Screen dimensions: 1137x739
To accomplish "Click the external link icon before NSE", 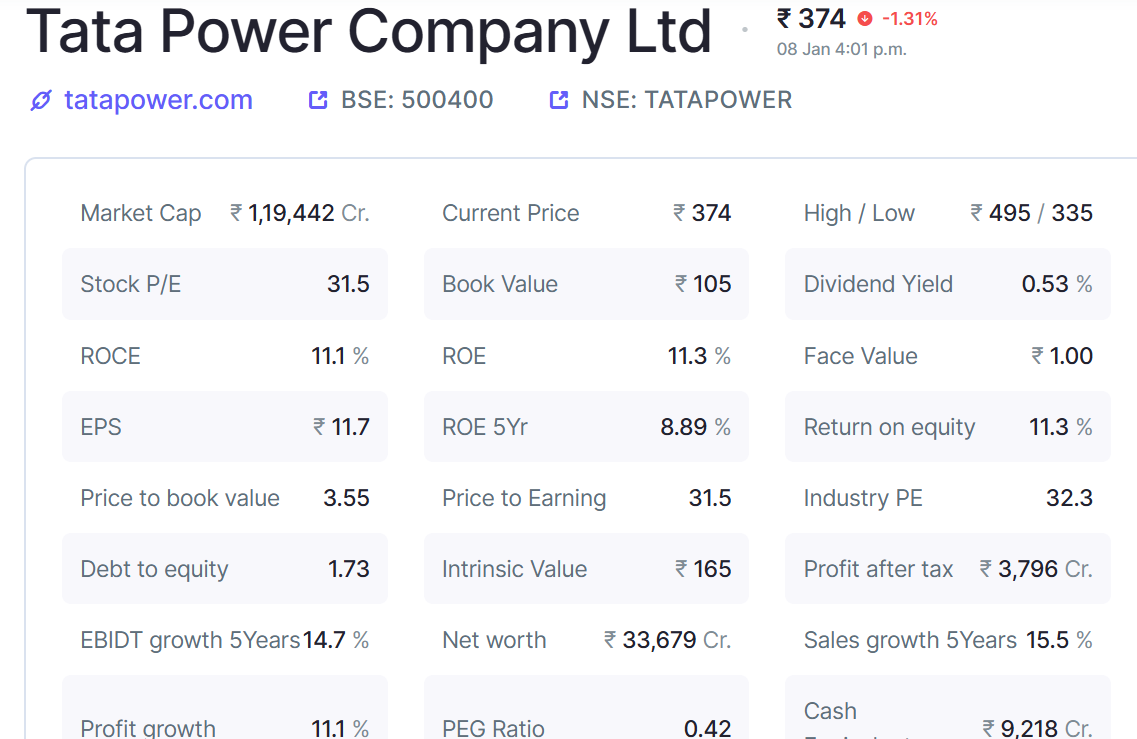I will pos(559,100).
